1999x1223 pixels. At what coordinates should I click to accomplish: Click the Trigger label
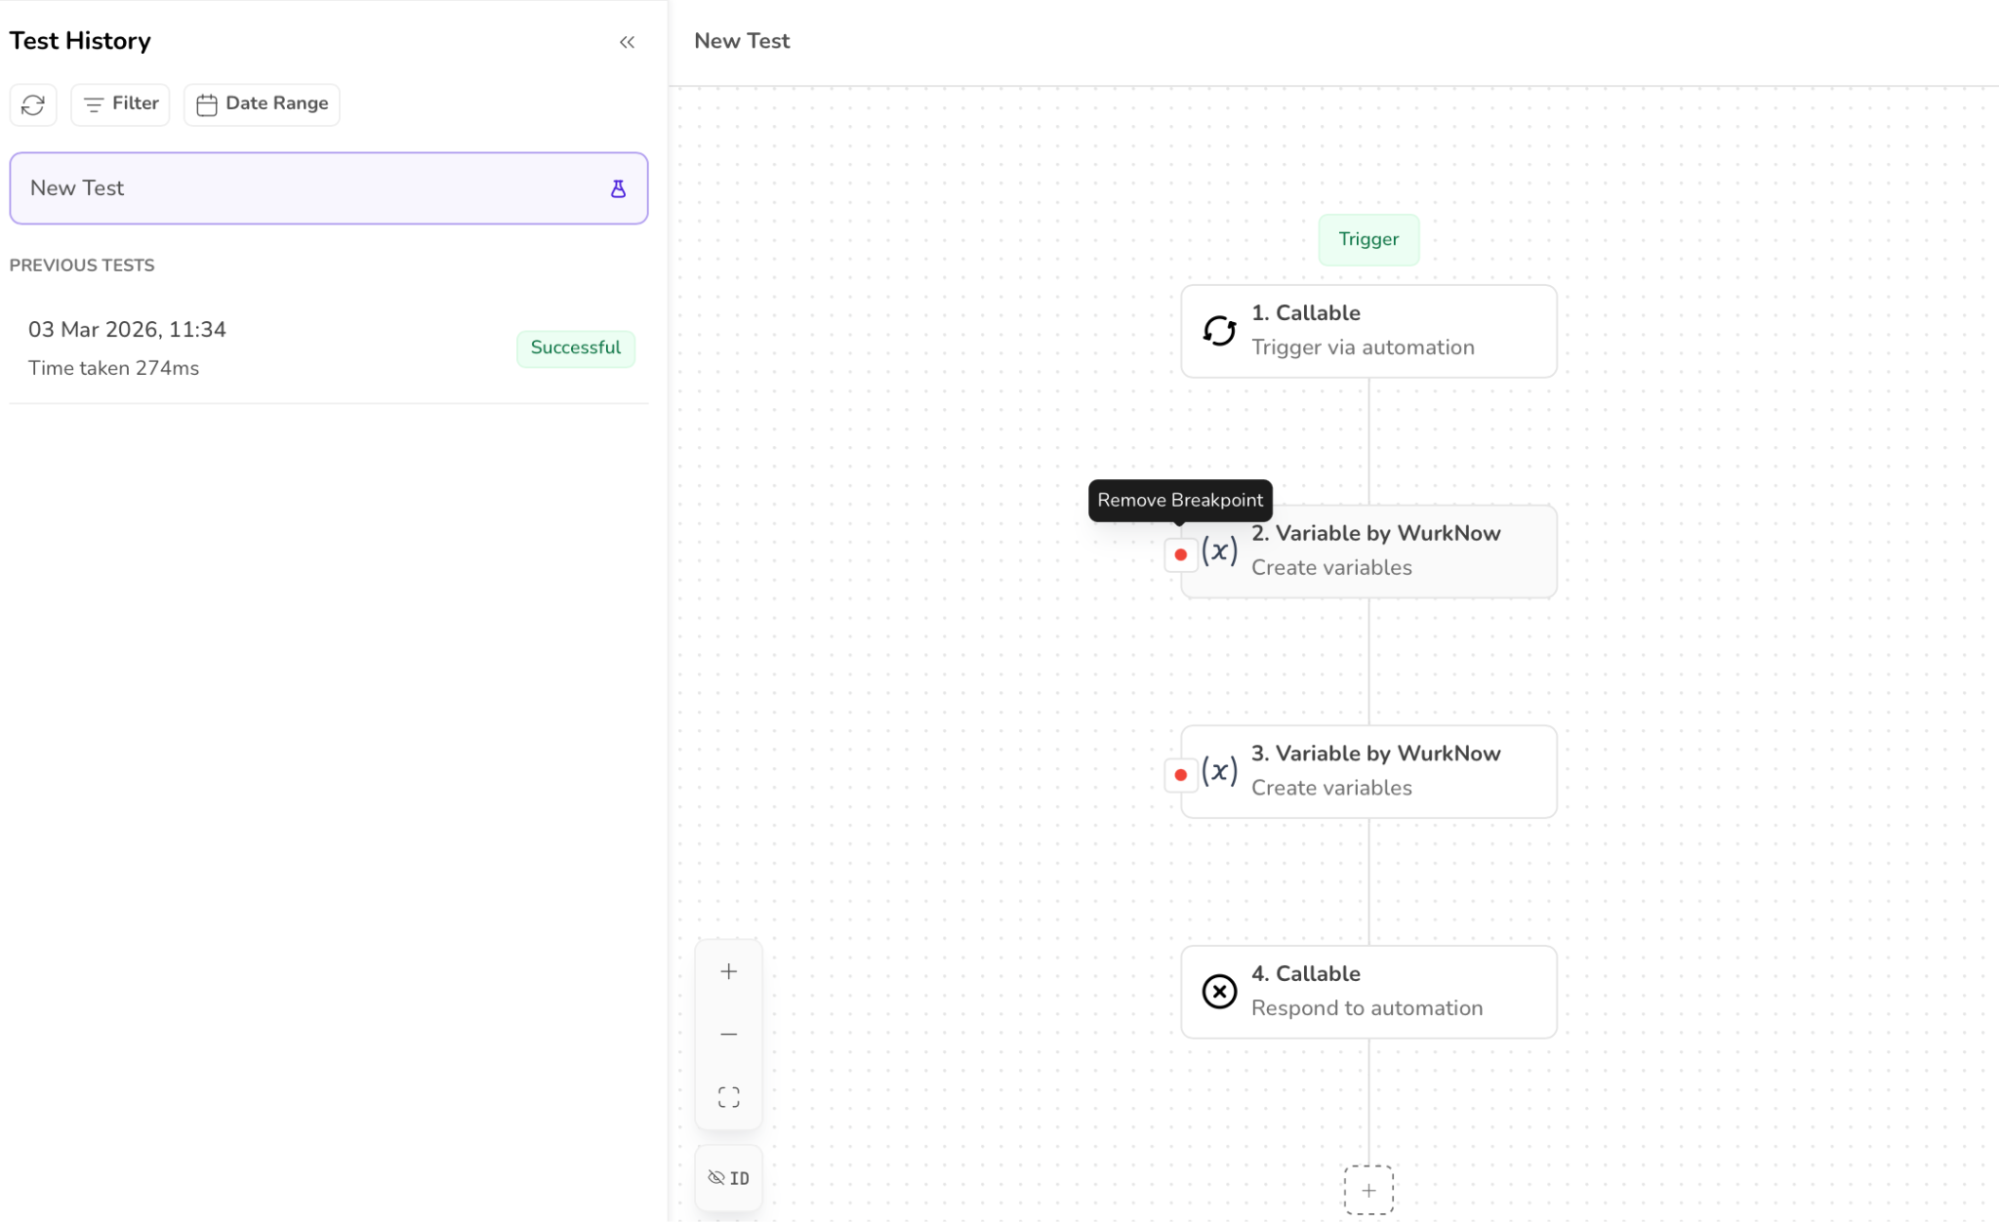click(x=1368, y=239)
